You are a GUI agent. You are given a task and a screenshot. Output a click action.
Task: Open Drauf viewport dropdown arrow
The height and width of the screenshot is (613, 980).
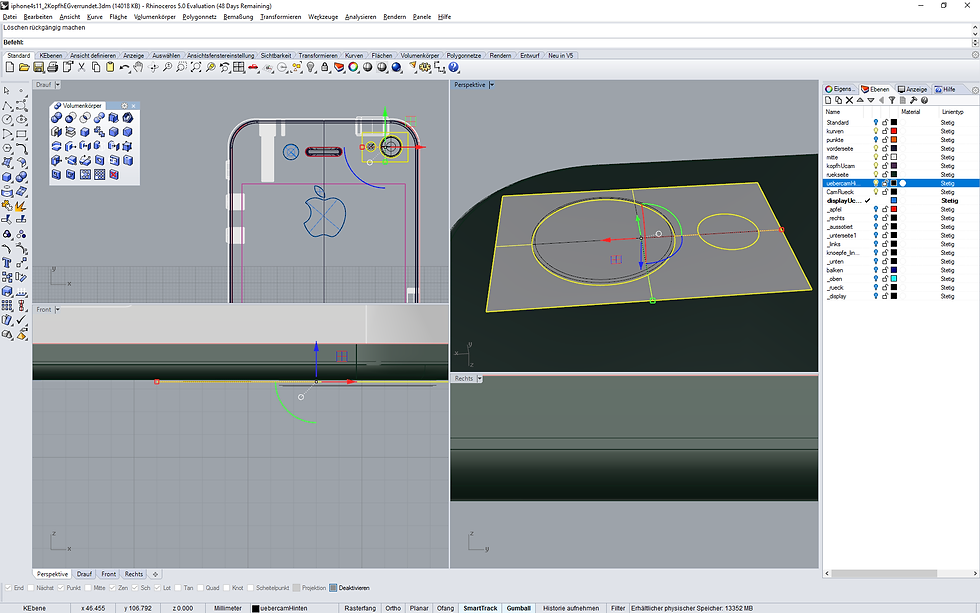[58, 84]
